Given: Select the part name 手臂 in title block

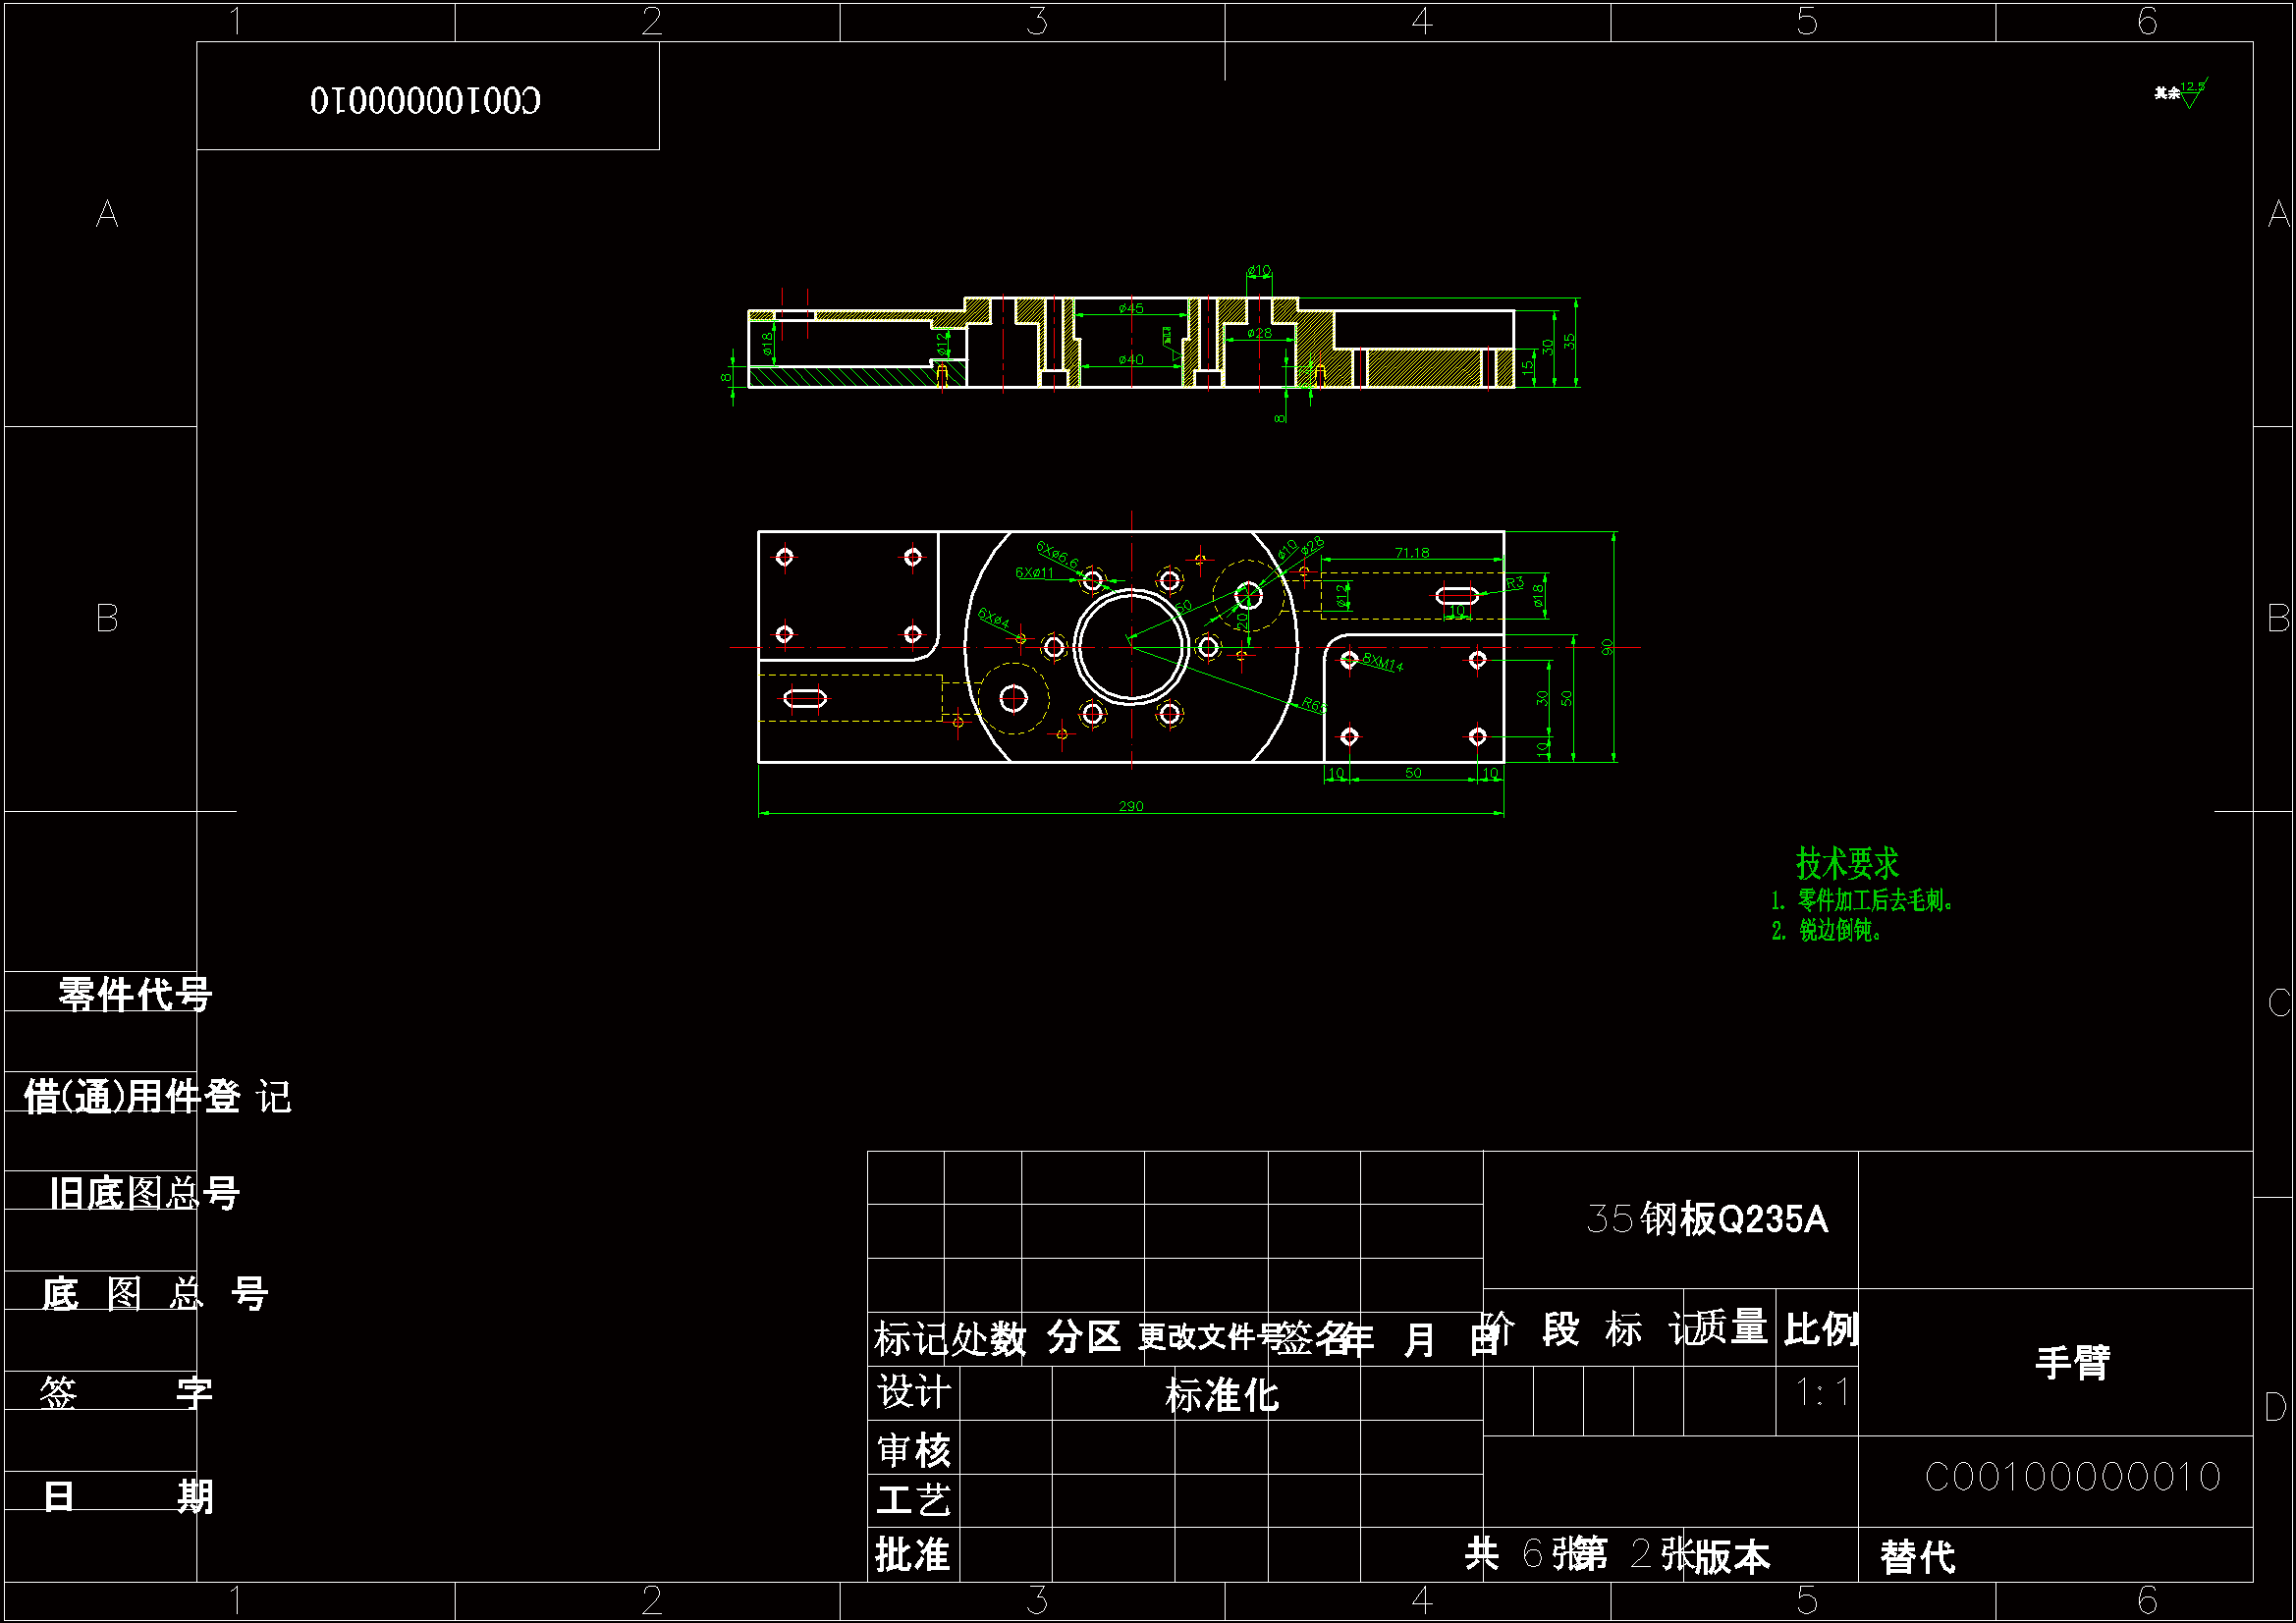Looking at the screenshot, I should (x=2072, y=1362).
